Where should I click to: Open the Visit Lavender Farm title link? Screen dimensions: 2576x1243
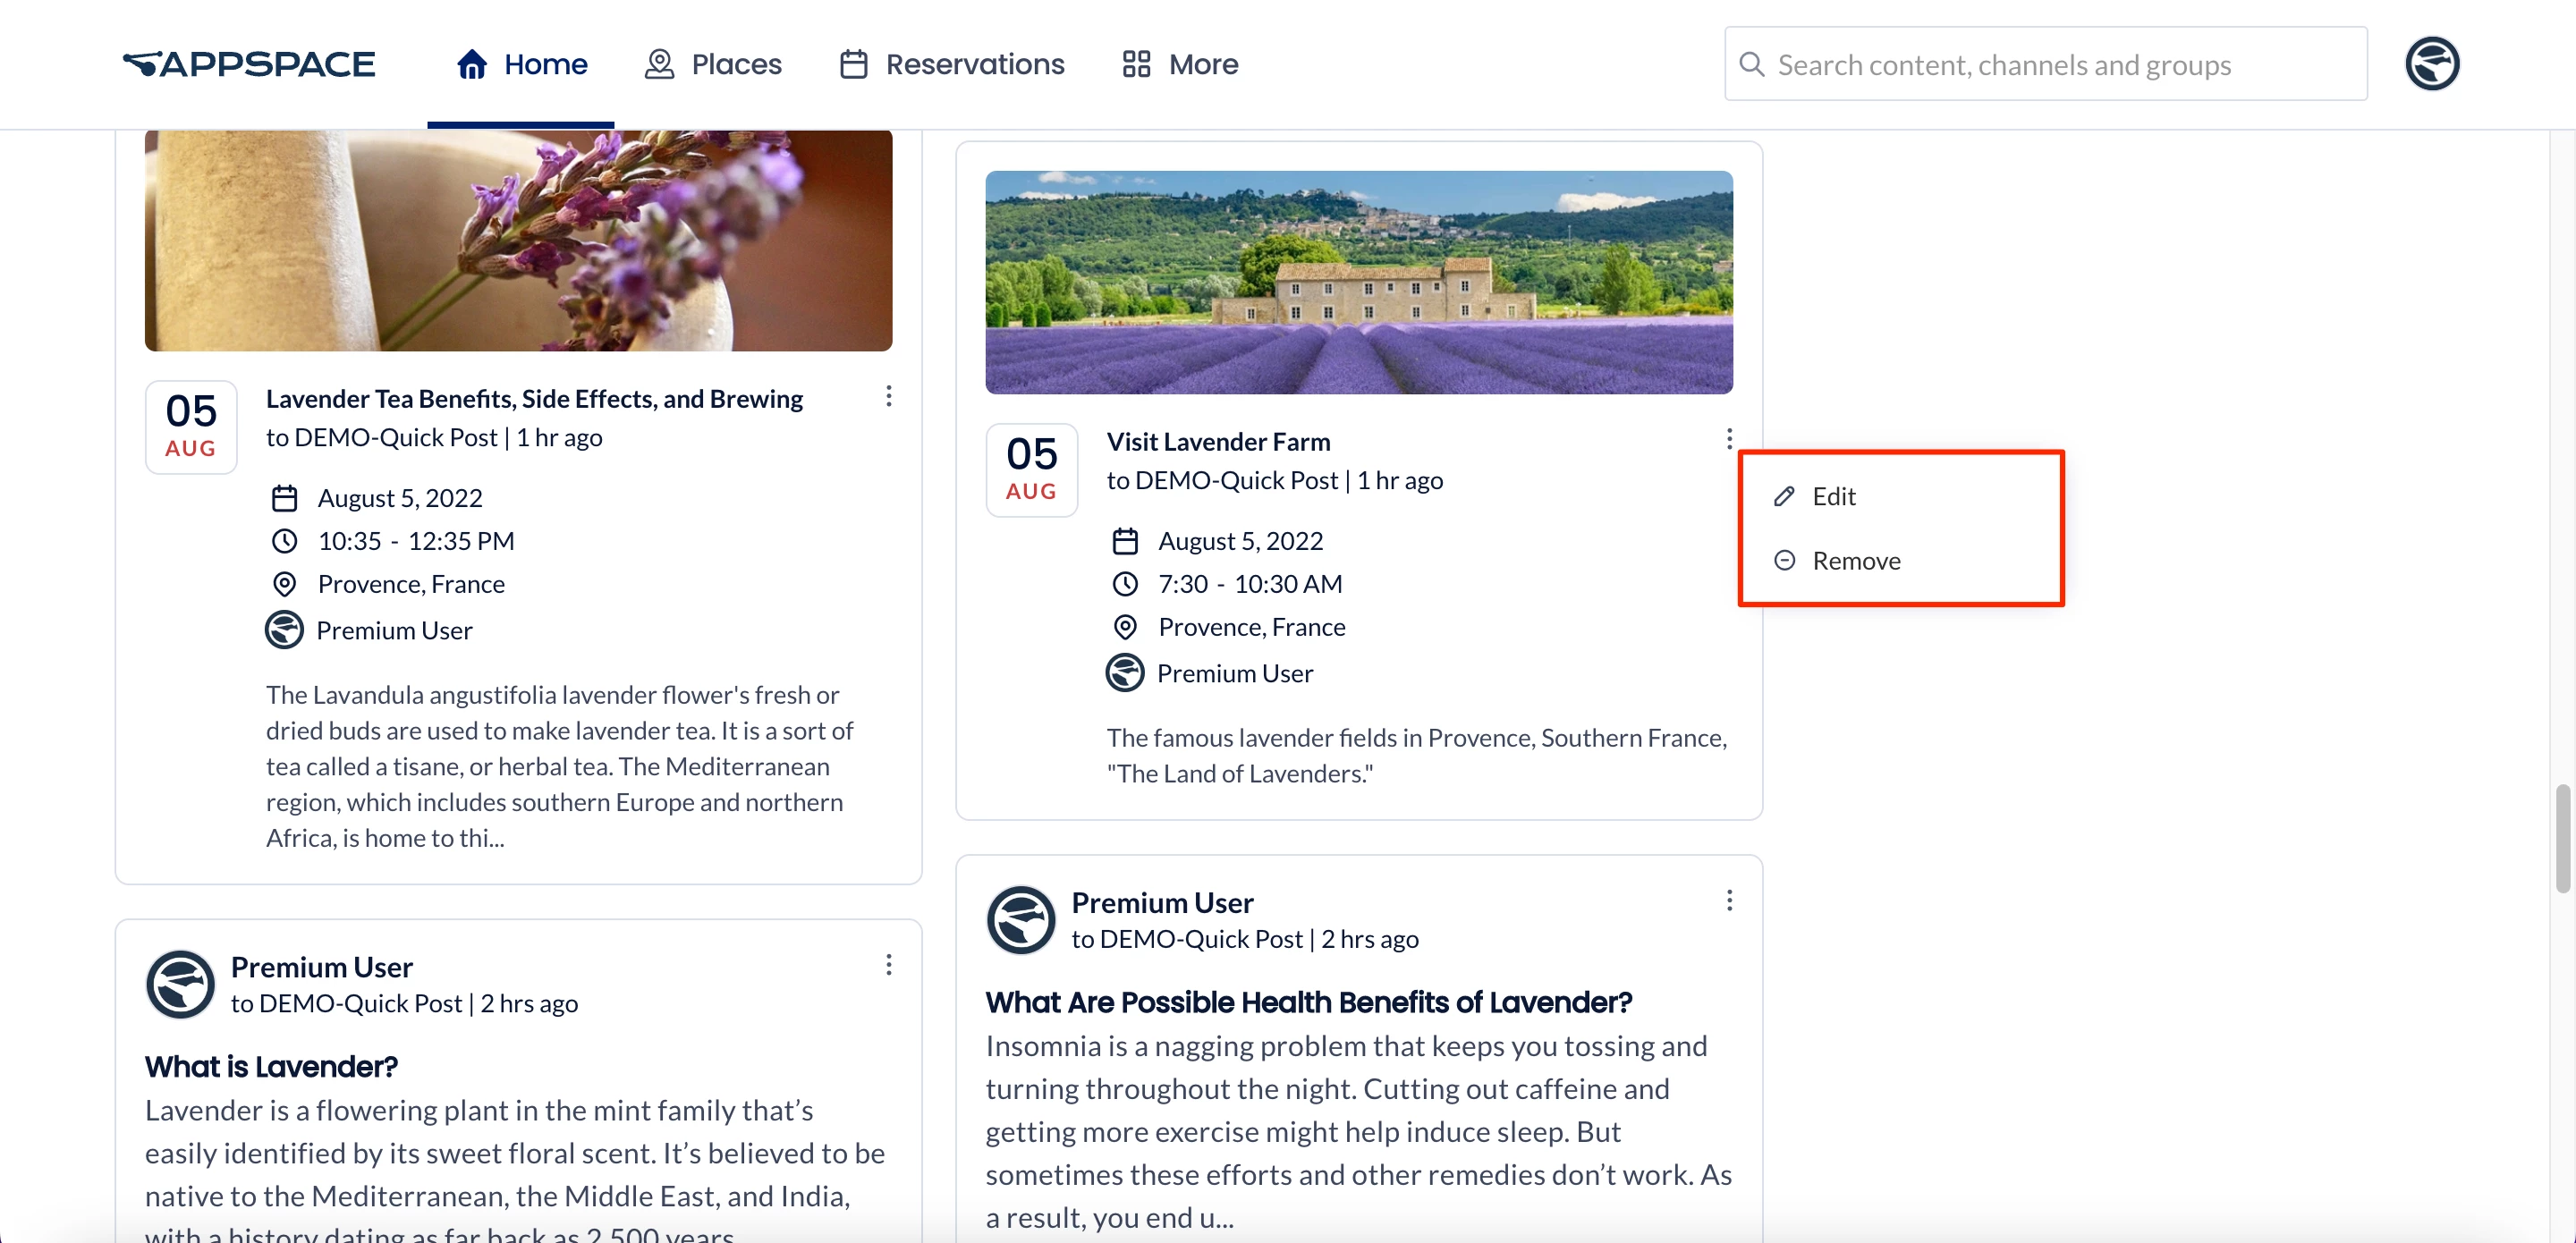pos(1217,442)
